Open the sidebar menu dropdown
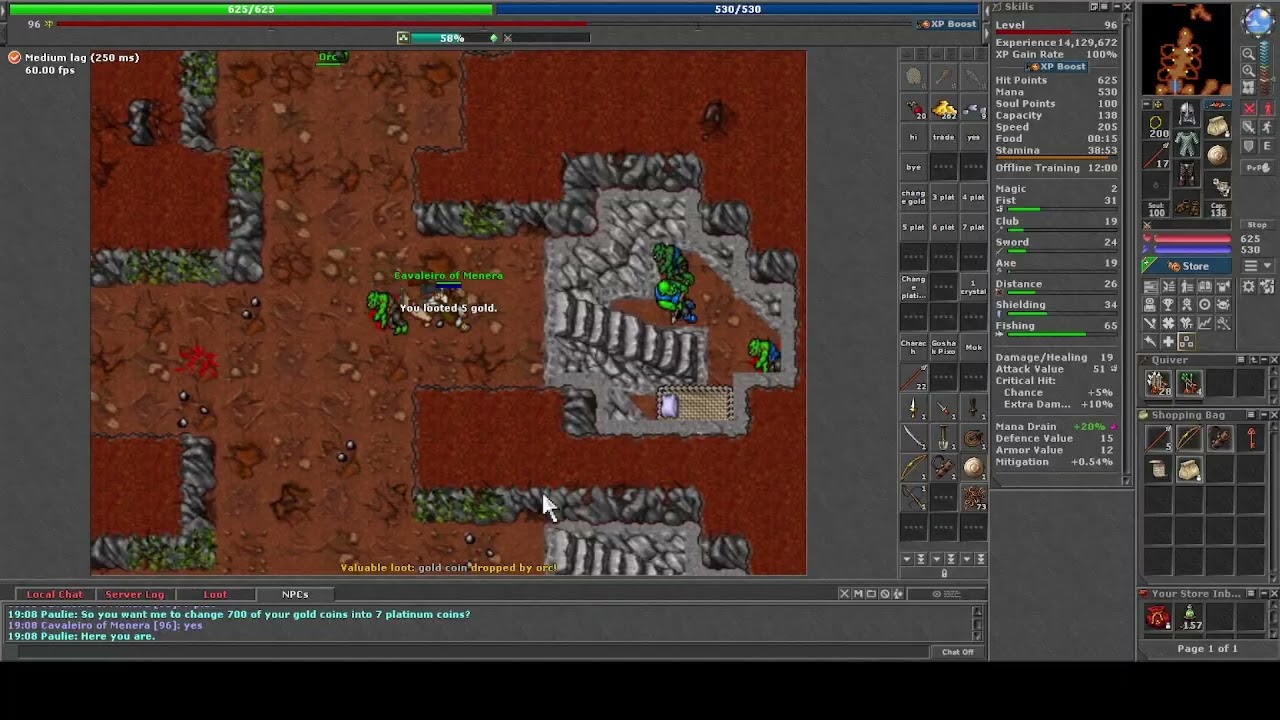The image size is (1280, 720). click(x=1257, y=265)
